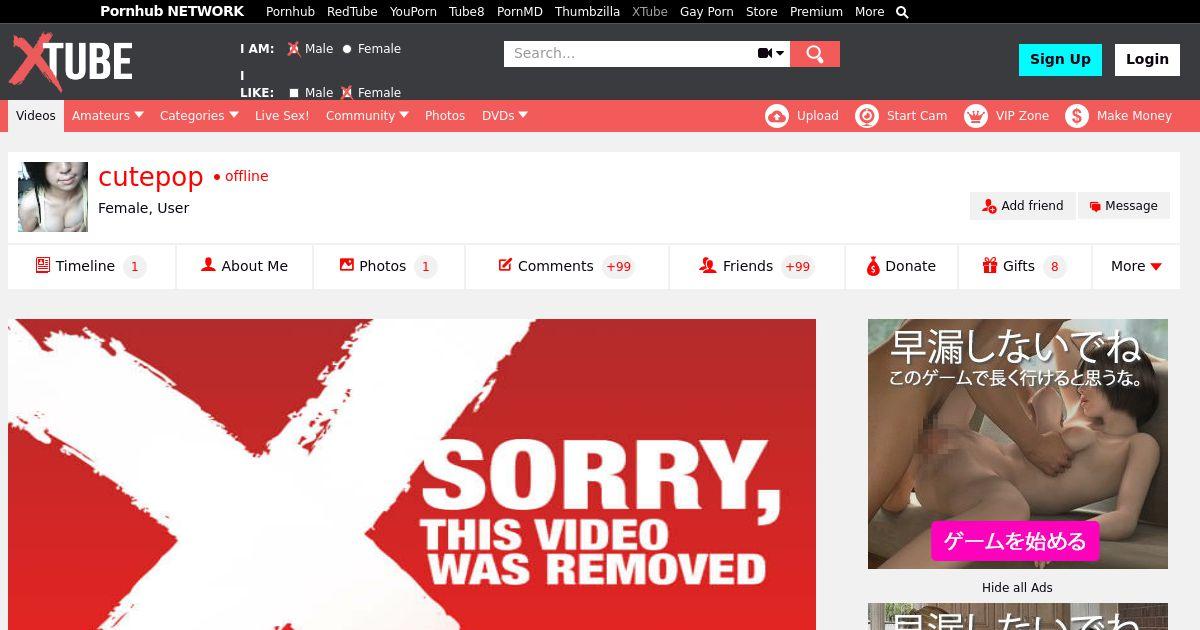Click the Comments pencil icon
The height and width of the screenshot is (630, 1200).
tap(505, 265)
